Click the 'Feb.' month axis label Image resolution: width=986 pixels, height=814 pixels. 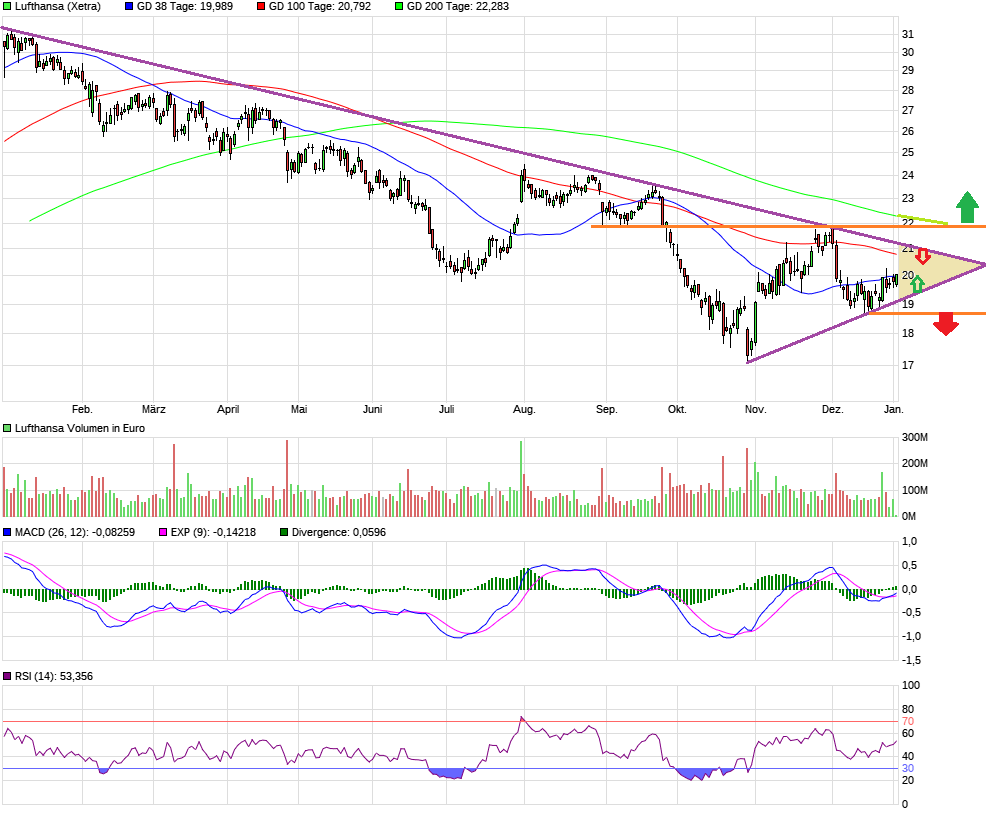tap(82, 410)
